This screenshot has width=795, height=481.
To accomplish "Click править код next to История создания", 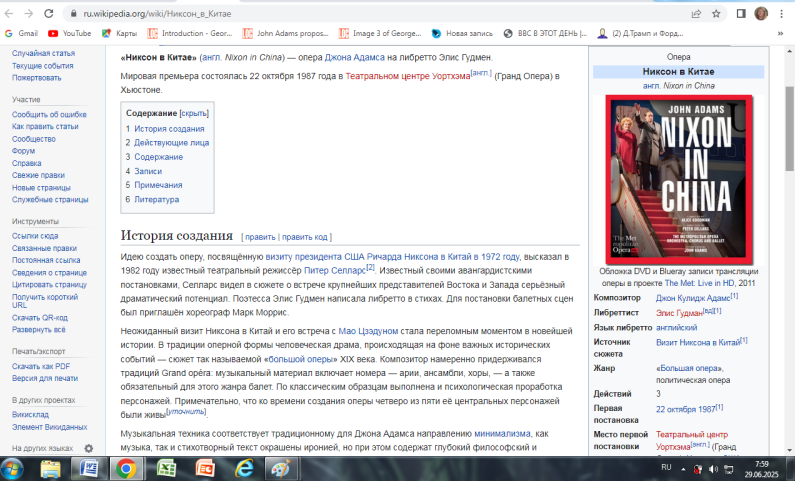I will pos(305,237).
